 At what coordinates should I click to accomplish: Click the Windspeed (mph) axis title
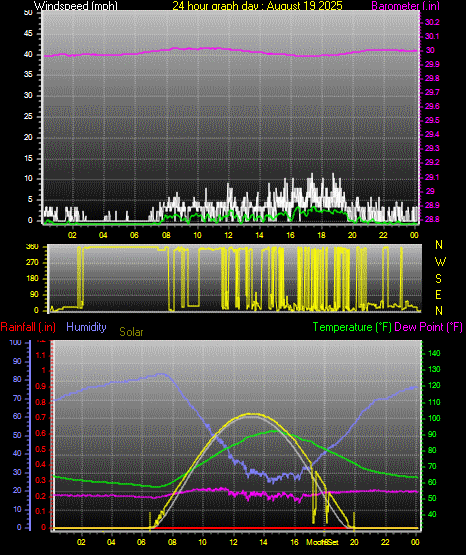coord(76,5)
